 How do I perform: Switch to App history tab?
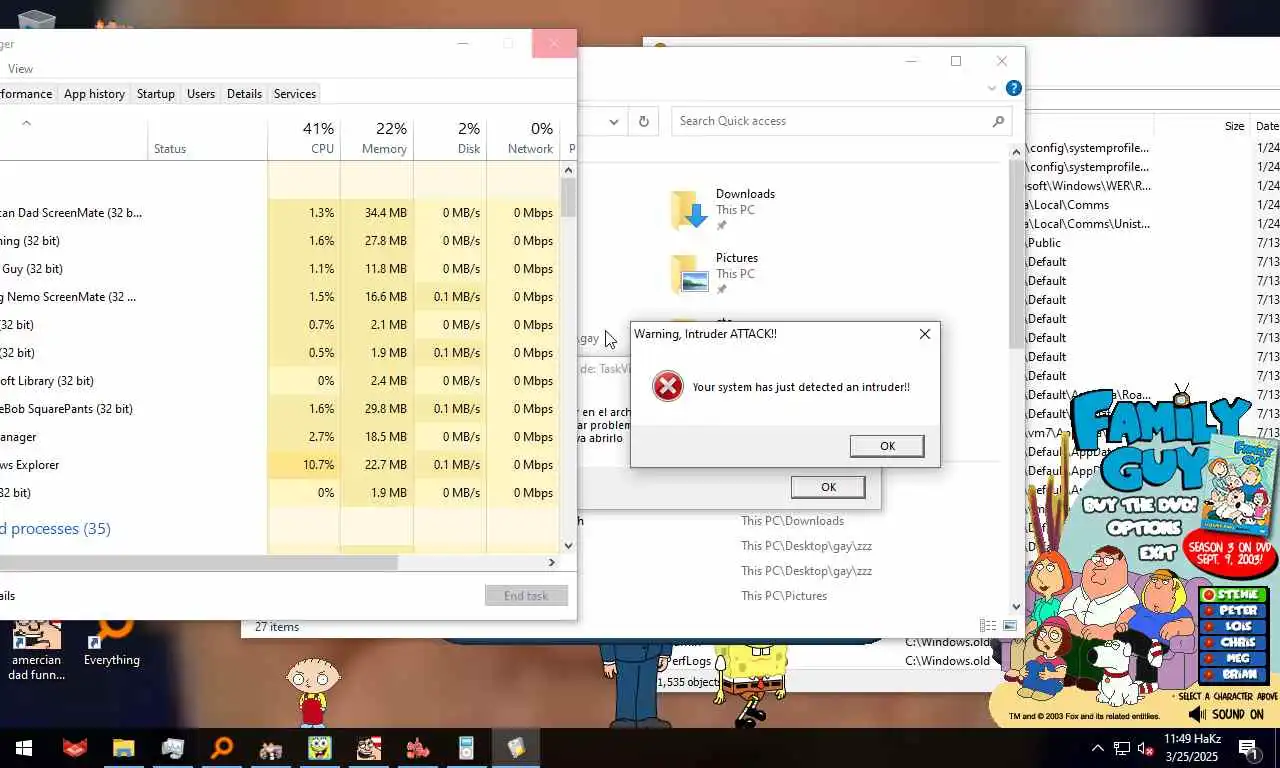(x=94, y=94)
